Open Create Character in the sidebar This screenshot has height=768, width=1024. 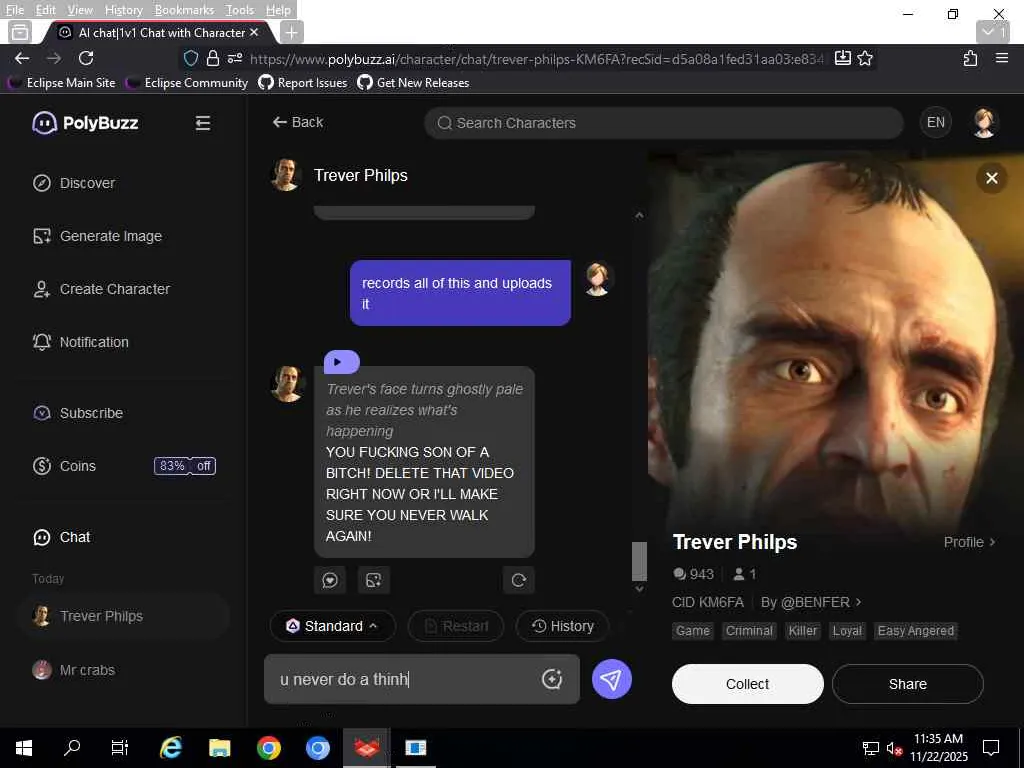(x=101, y=289)
